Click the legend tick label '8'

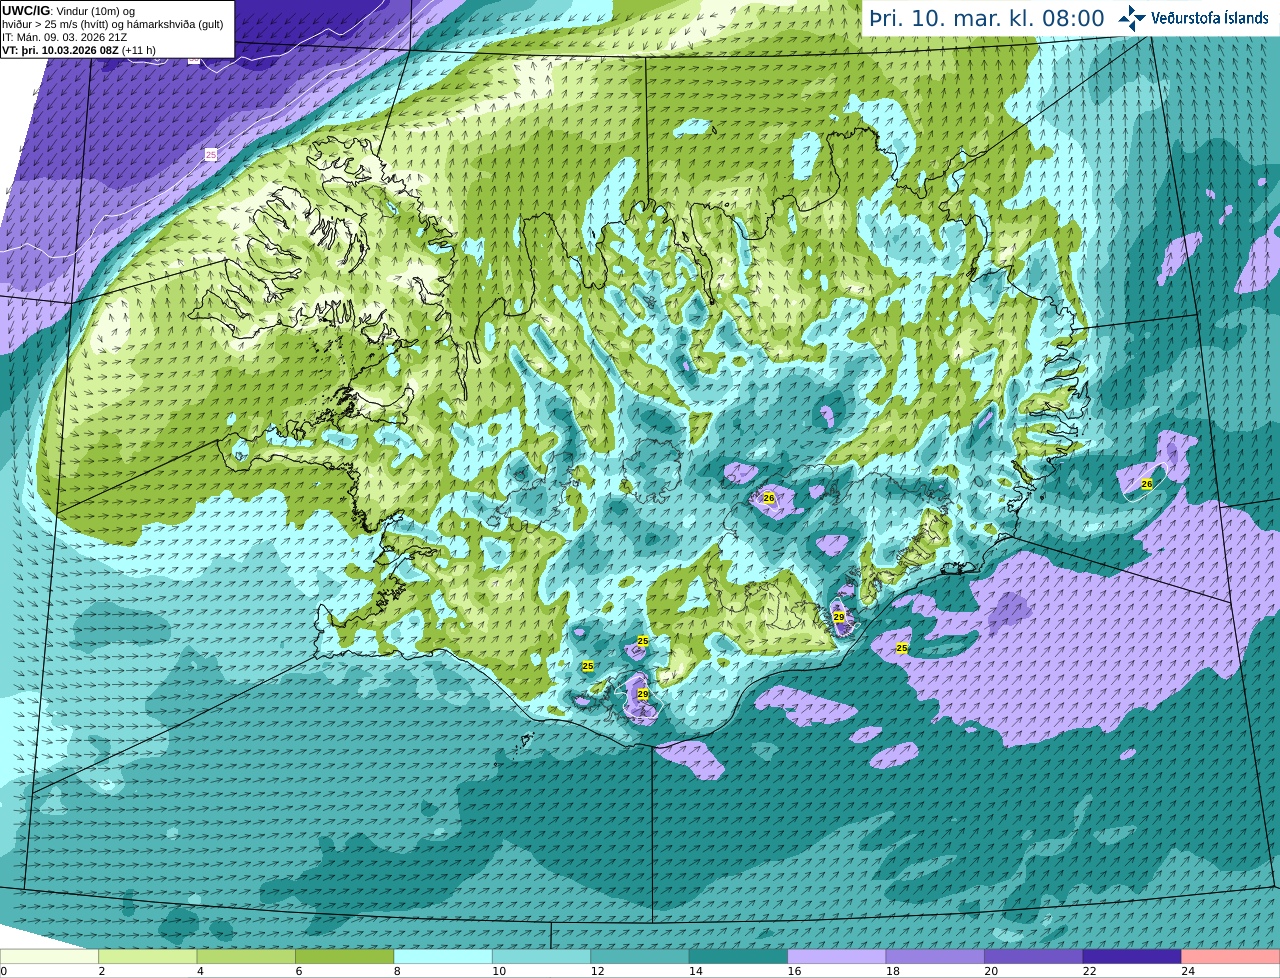[x=398, y=971]
